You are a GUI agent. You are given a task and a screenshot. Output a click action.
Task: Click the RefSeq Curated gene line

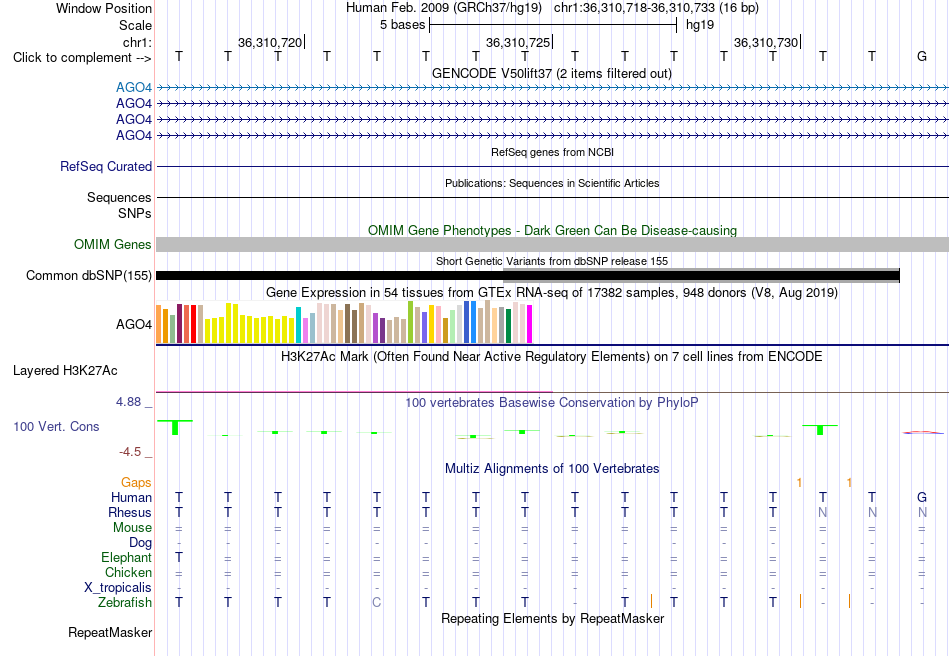[552, 167]
